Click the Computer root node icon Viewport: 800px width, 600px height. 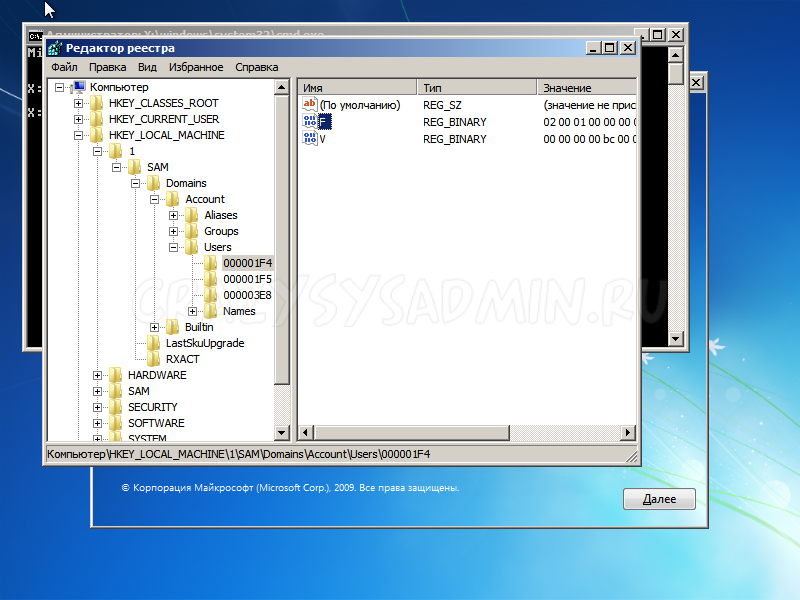pos(78,87)
